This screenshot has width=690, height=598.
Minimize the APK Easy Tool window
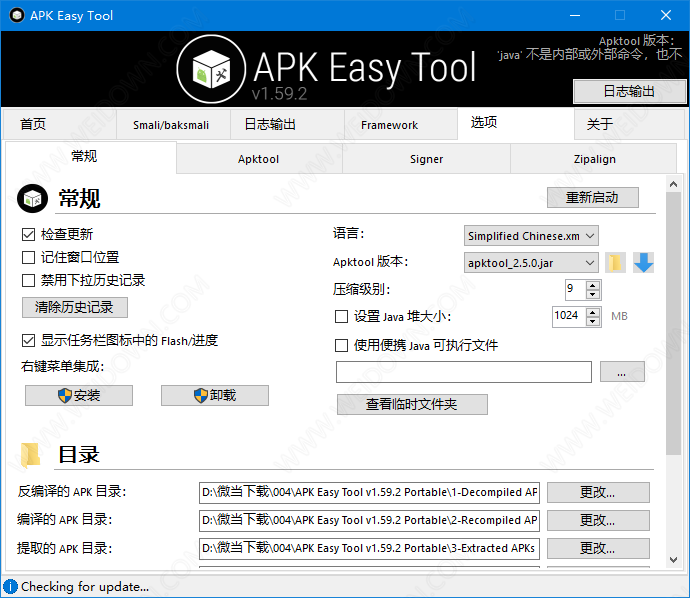575,15
